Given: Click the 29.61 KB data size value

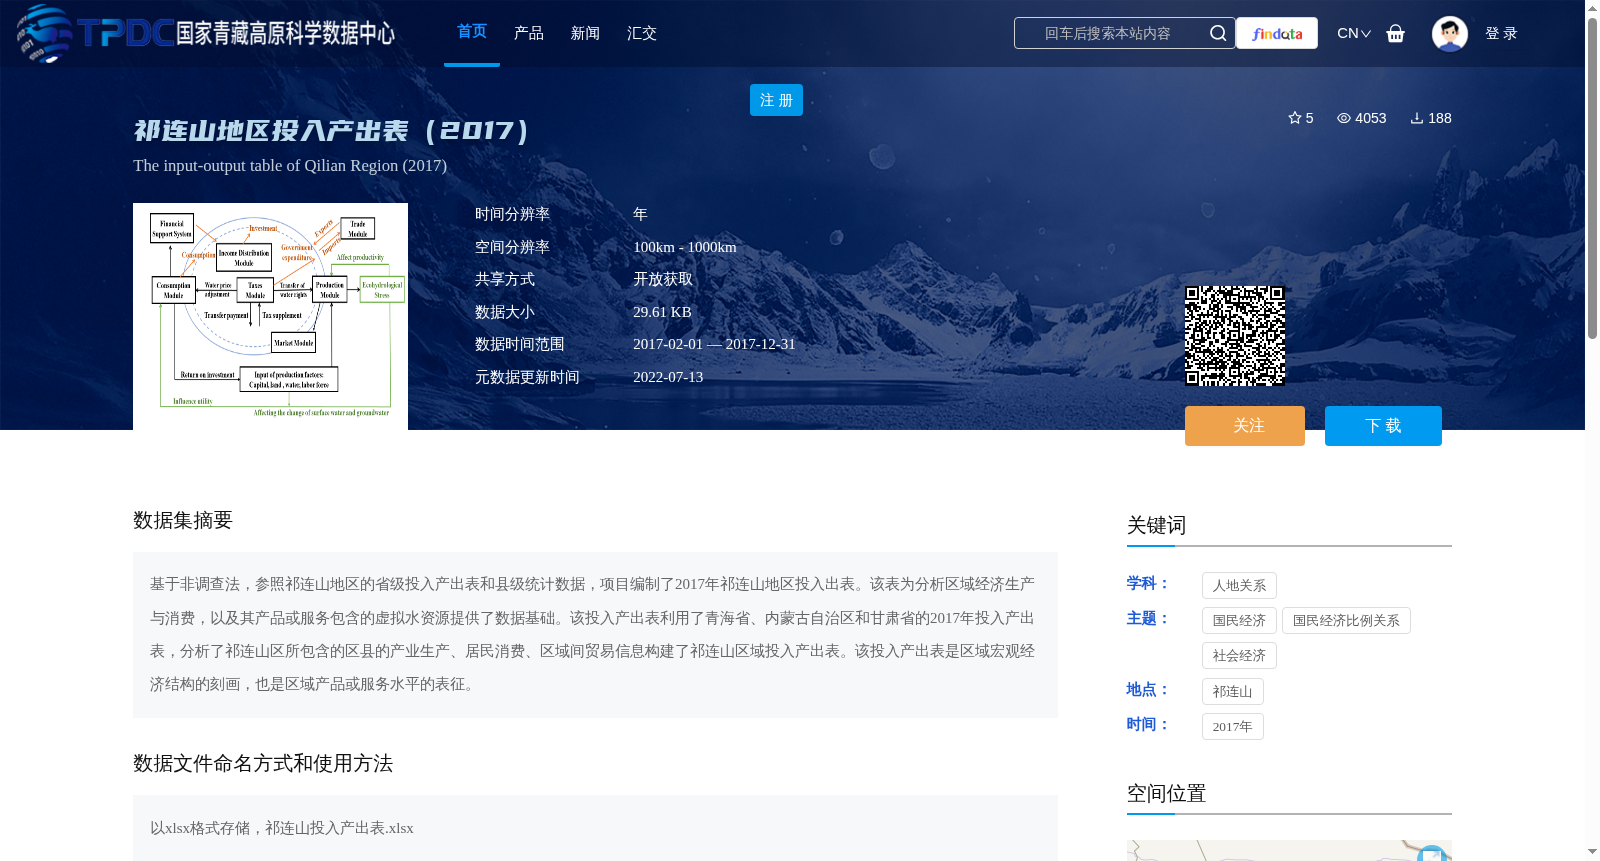Looking at the screenshot, I should point(662,312).
